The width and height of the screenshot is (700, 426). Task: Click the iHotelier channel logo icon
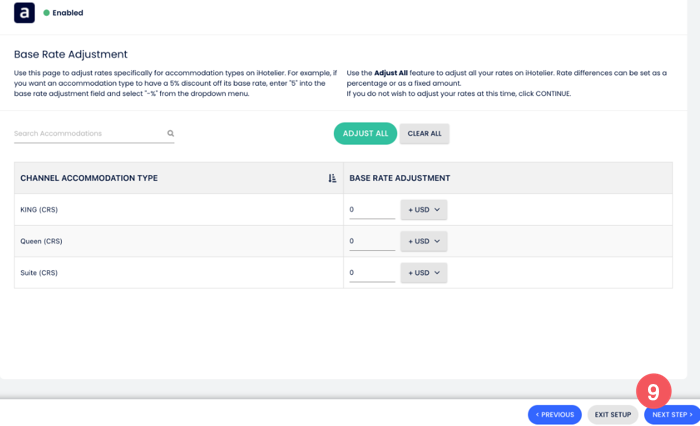24,13
